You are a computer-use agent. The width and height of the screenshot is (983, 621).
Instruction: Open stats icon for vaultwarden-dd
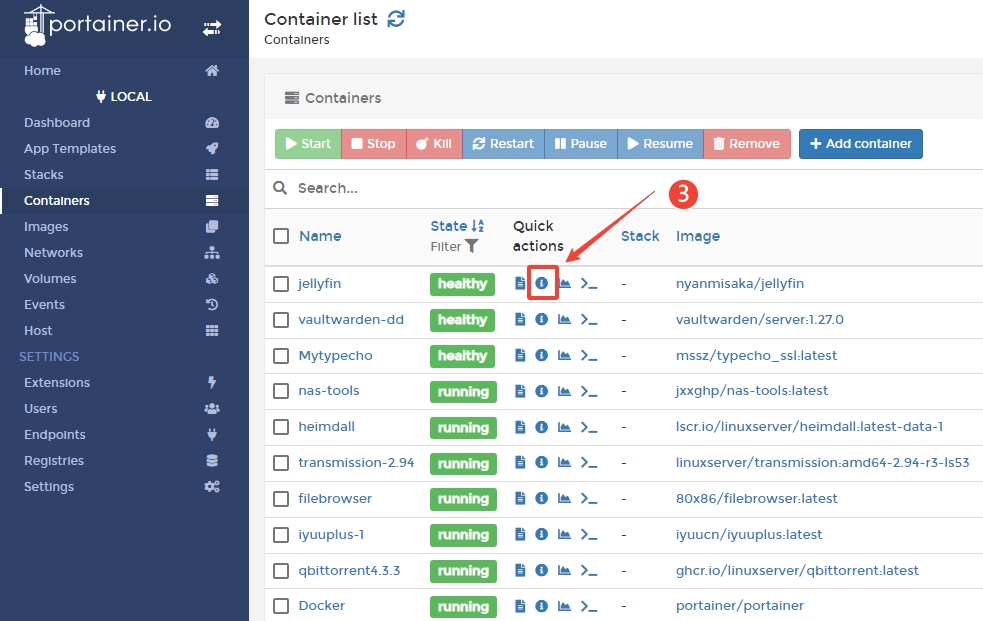tap(564, 320)
